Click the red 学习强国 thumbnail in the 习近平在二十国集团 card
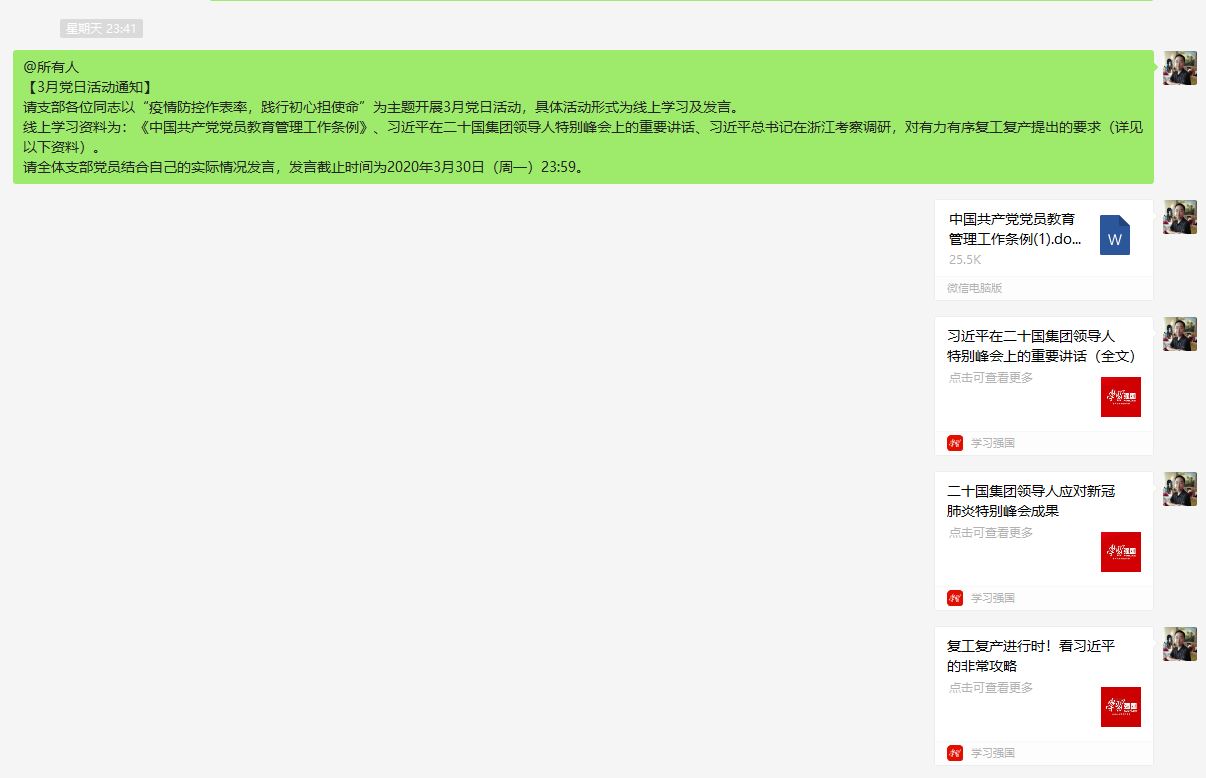Screen dimensions: 1206x778 [1120, 397]
